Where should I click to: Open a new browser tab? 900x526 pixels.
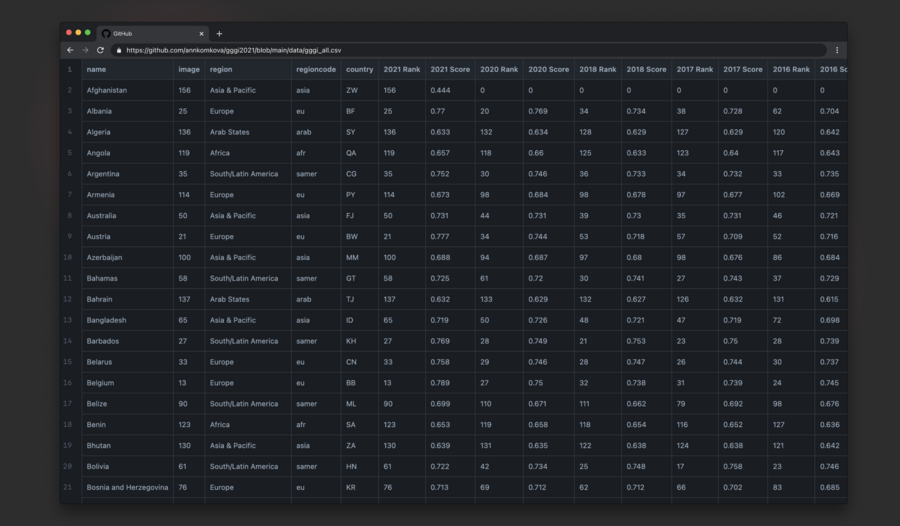coord(219,33)
